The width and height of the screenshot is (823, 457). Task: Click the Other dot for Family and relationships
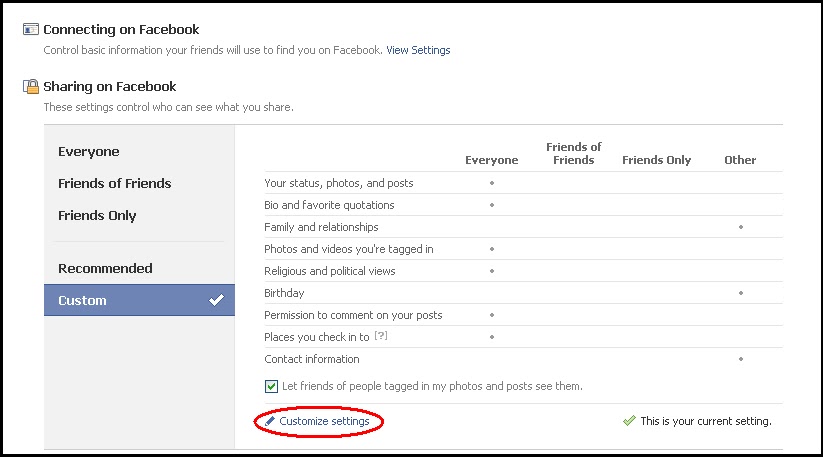(x=740, y=227)
